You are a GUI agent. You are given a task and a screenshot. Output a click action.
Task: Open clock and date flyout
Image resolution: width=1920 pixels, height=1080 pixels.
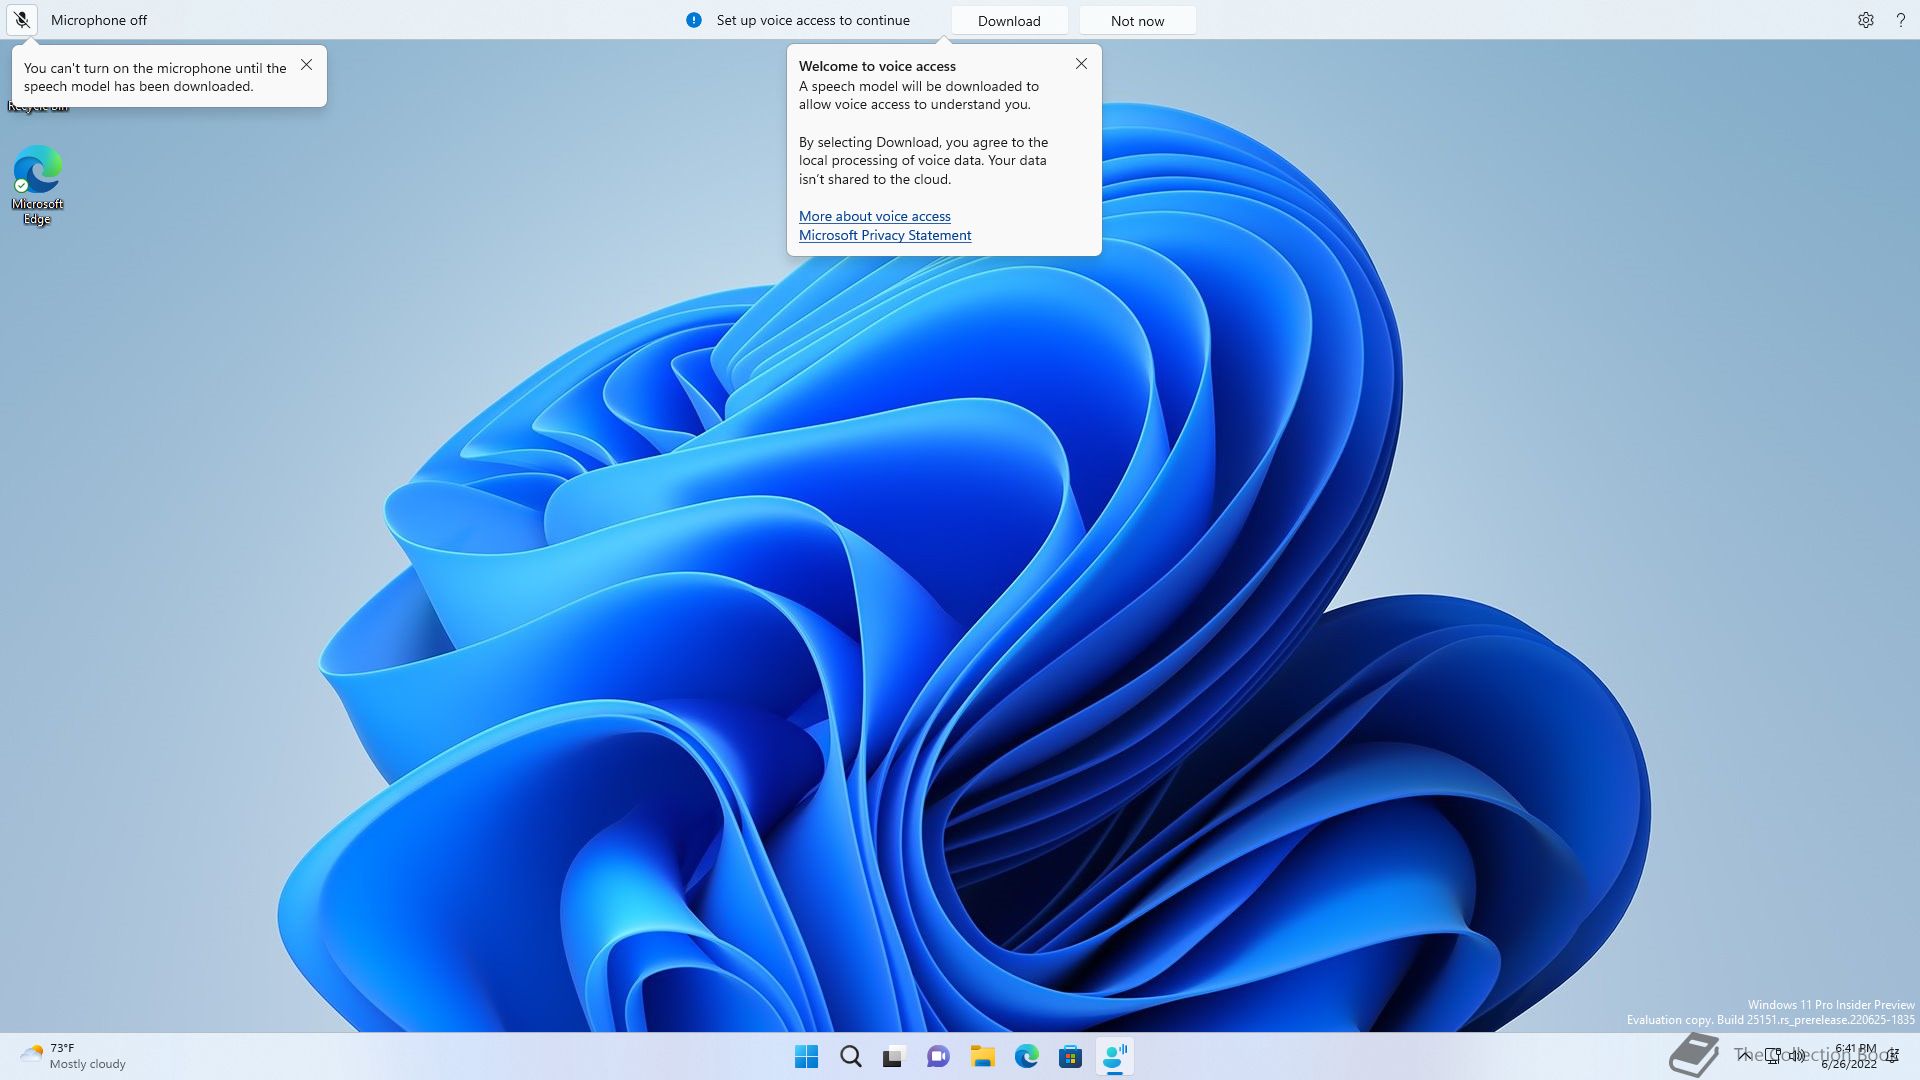[1851, 1056]
